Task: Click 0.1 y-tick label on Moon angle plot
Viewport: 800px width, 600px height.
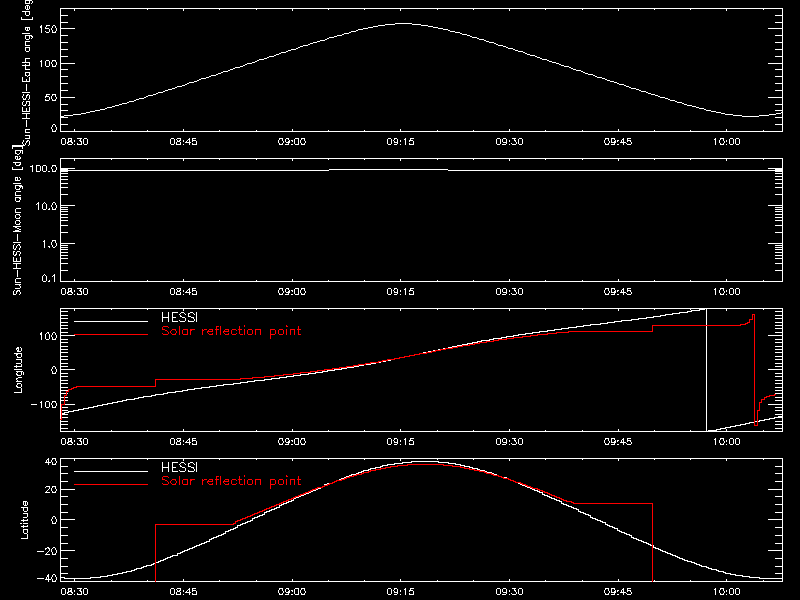Action: click(x=49, y=278)
